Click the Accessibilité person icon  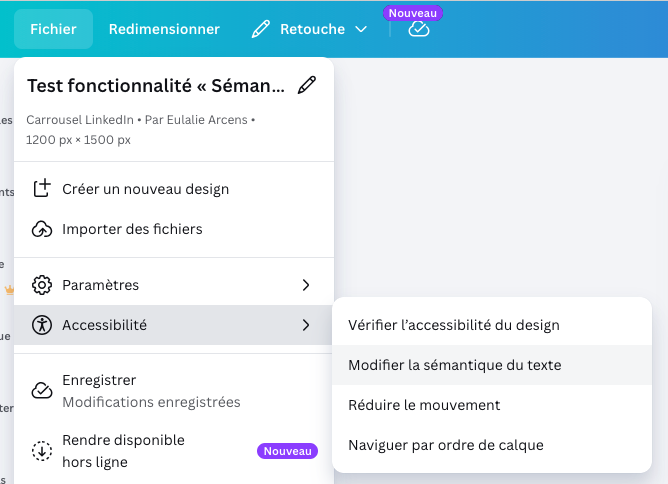[42, 325]
